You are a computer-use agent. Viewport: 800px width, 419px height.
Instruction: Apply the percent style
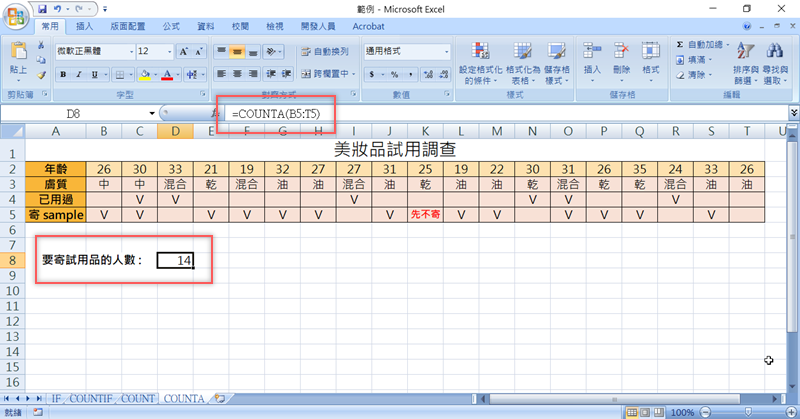[x=394, y=75]
